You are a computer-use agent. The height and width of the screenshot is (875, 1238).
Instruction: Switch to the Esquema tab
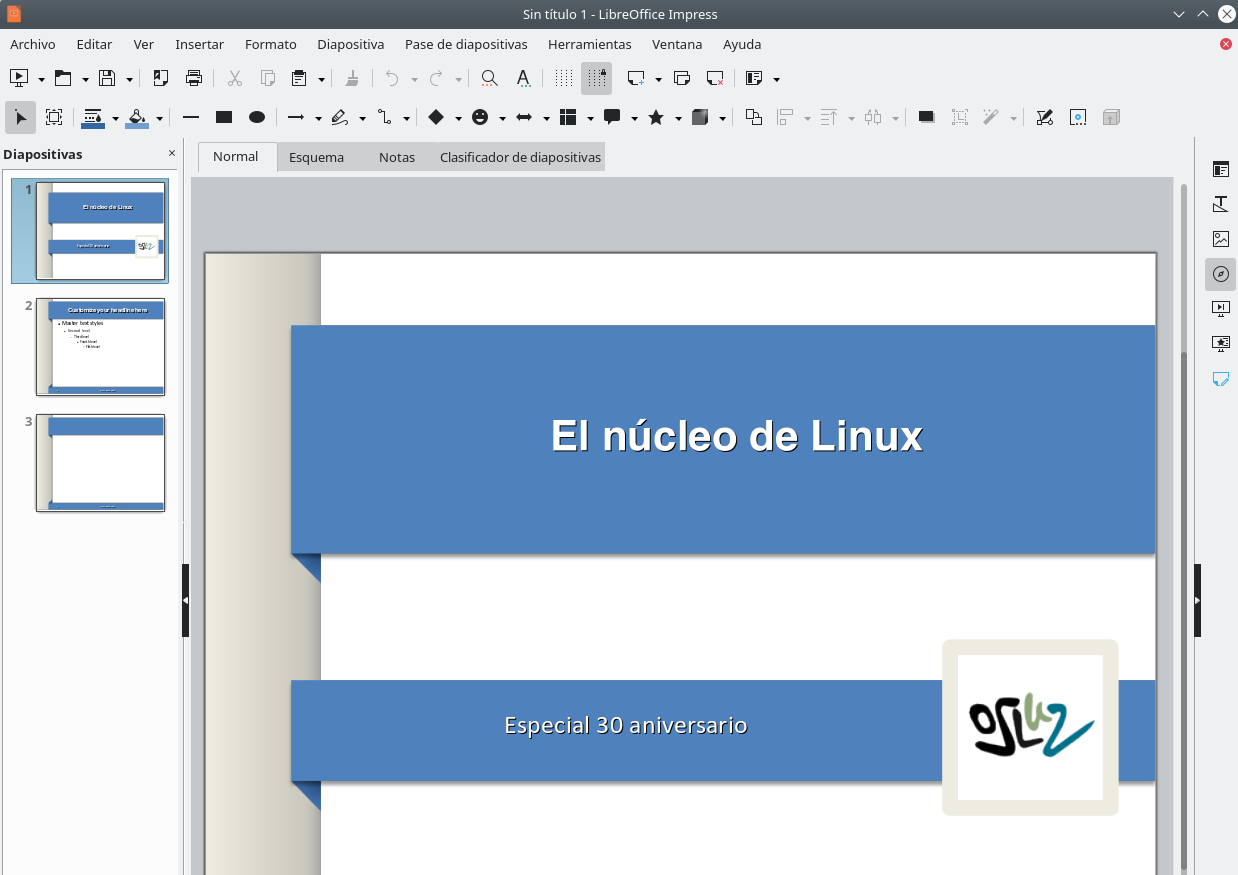[316, 157]
